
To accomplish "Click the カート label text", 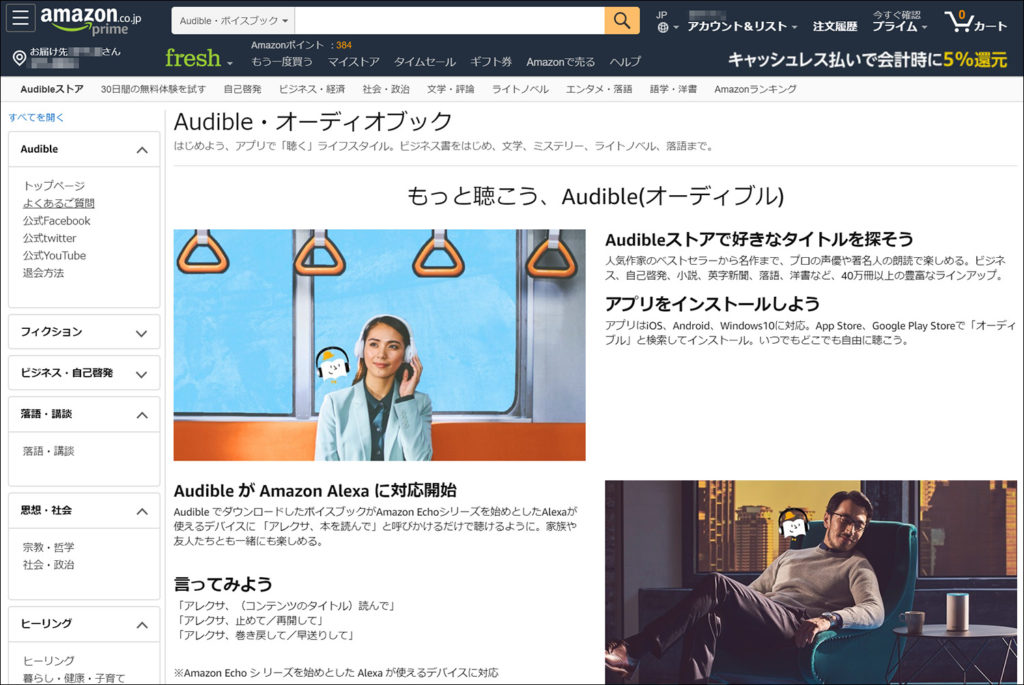I will pyautogui.click(x=990, y=26).
